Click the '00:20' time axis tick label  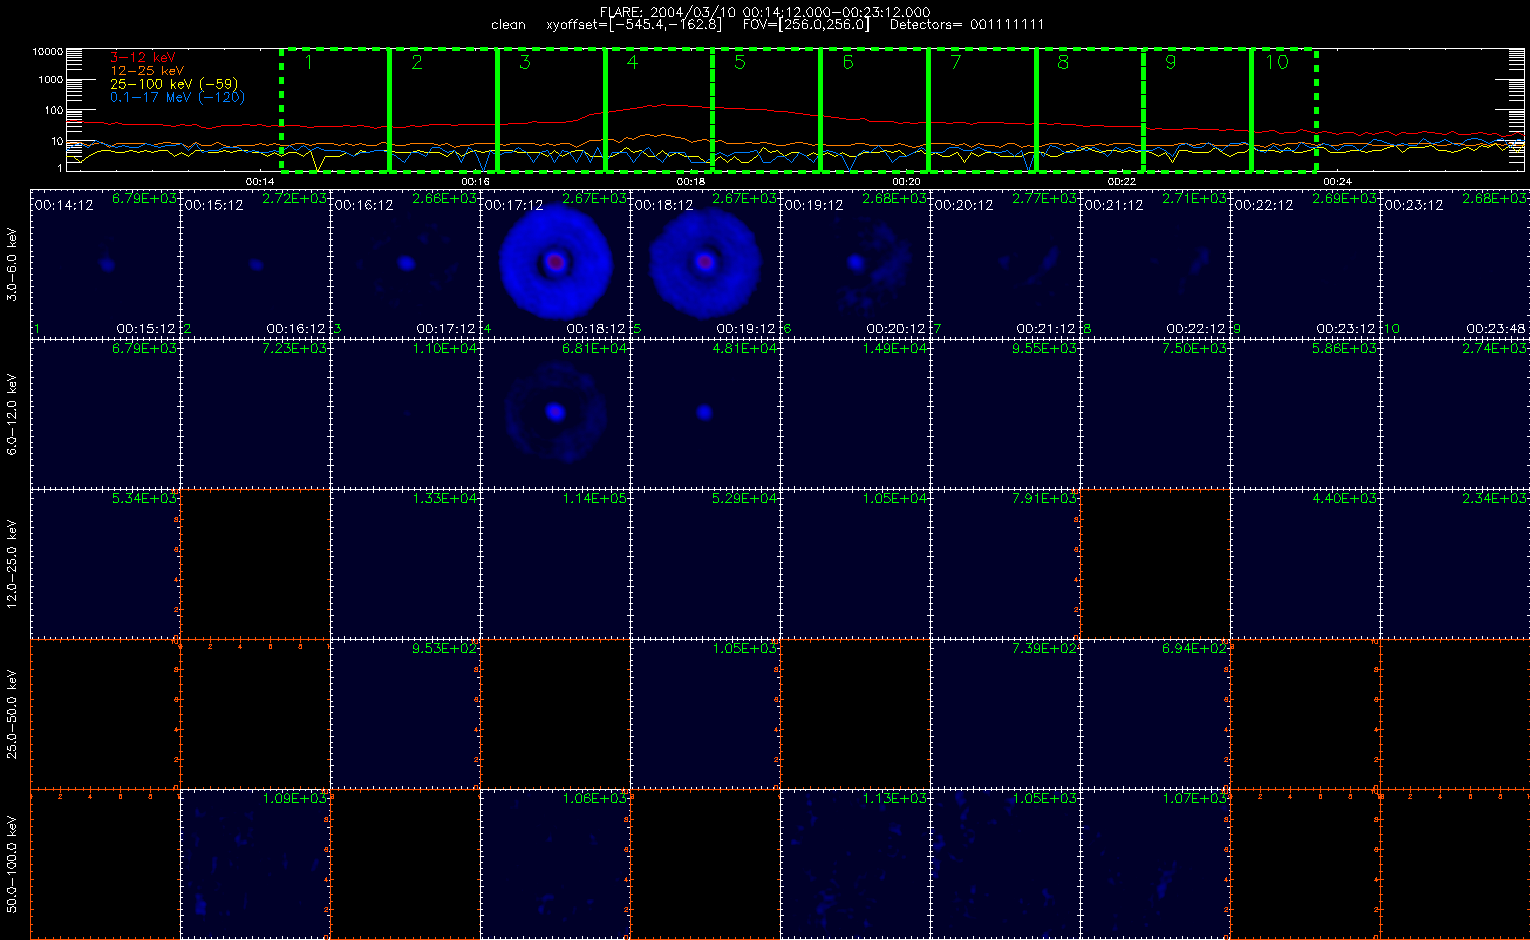(x=906, y=182)
